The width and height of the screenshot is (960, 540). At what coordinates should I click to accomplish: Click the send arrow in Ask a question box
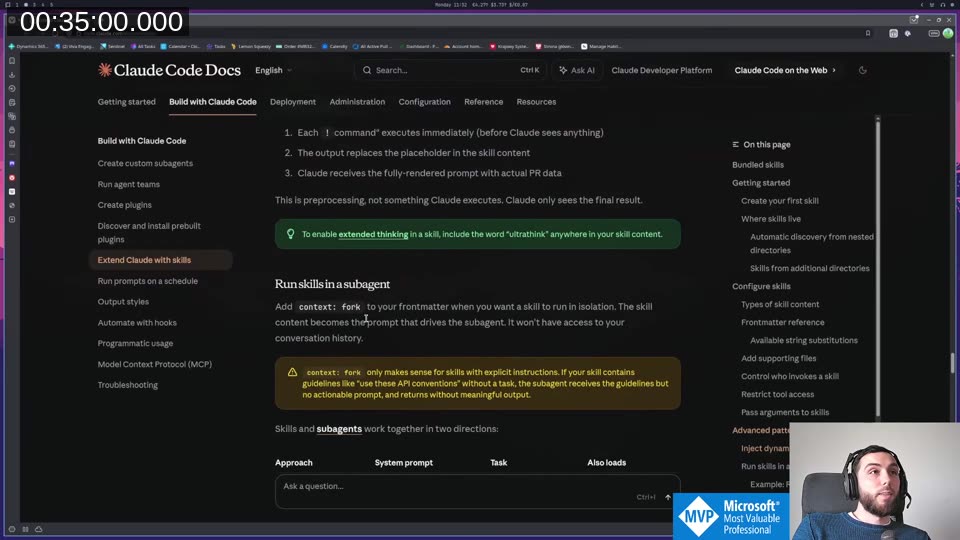tap(668, 497)
